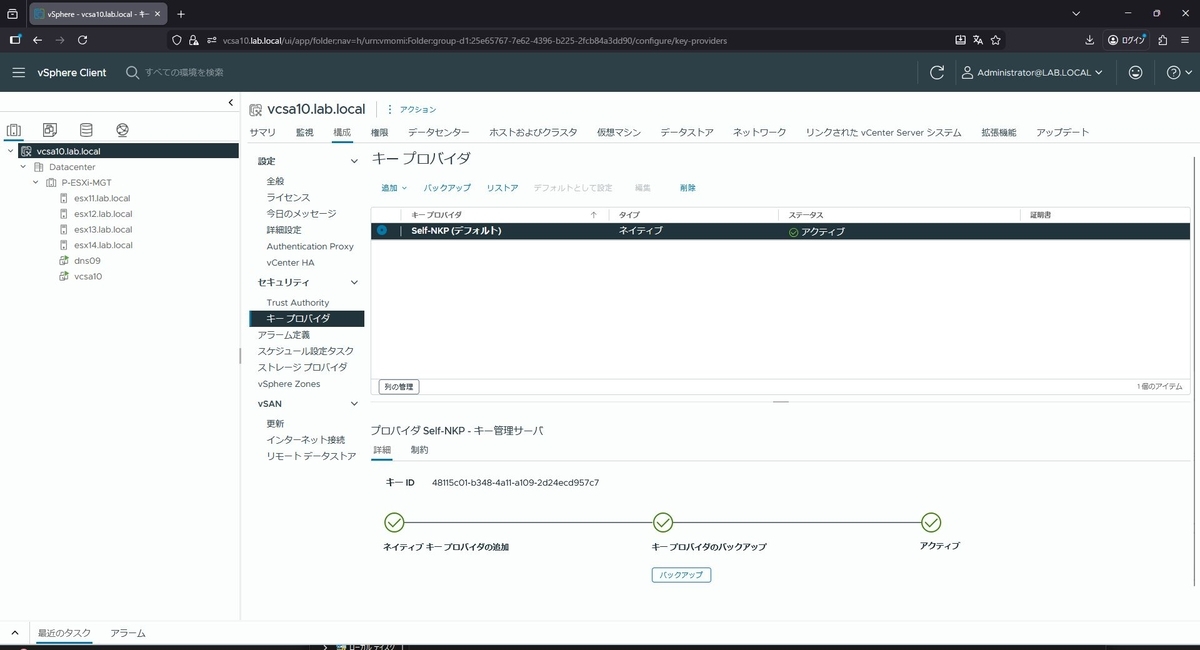1200x650 pixels.
Task: Switch to Networking inventory icon
Action: [x=122, y=130]
